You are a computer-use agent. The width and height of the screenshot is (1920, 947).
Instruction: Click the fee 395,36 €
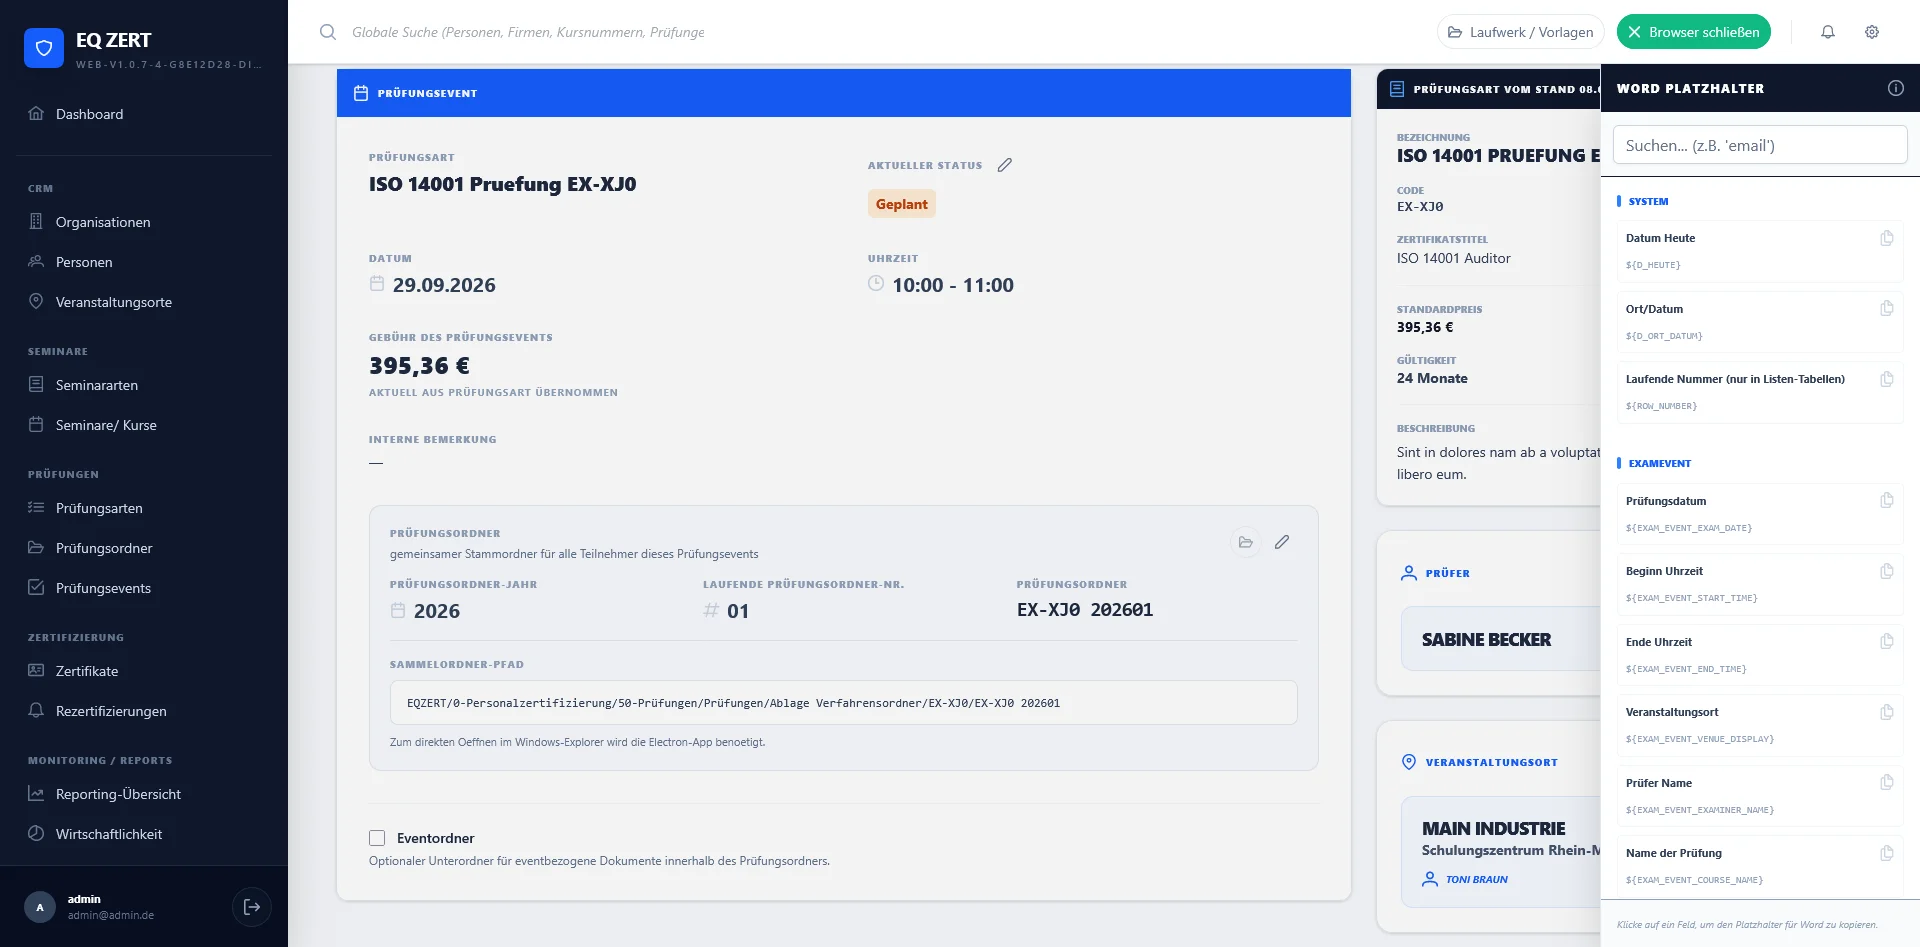(419, 366)
